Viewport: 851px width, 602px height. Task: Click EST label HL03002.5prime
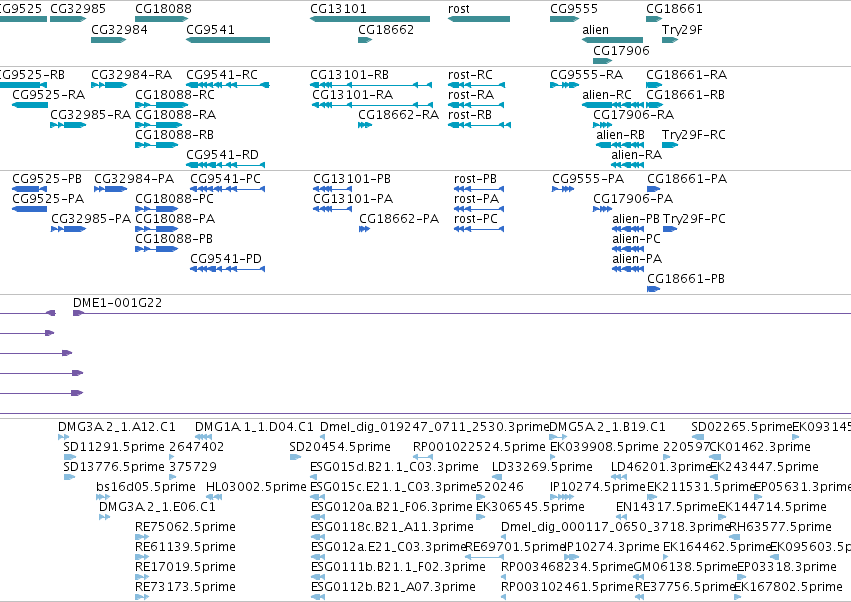pyautogui.click(x=256, y=486)
